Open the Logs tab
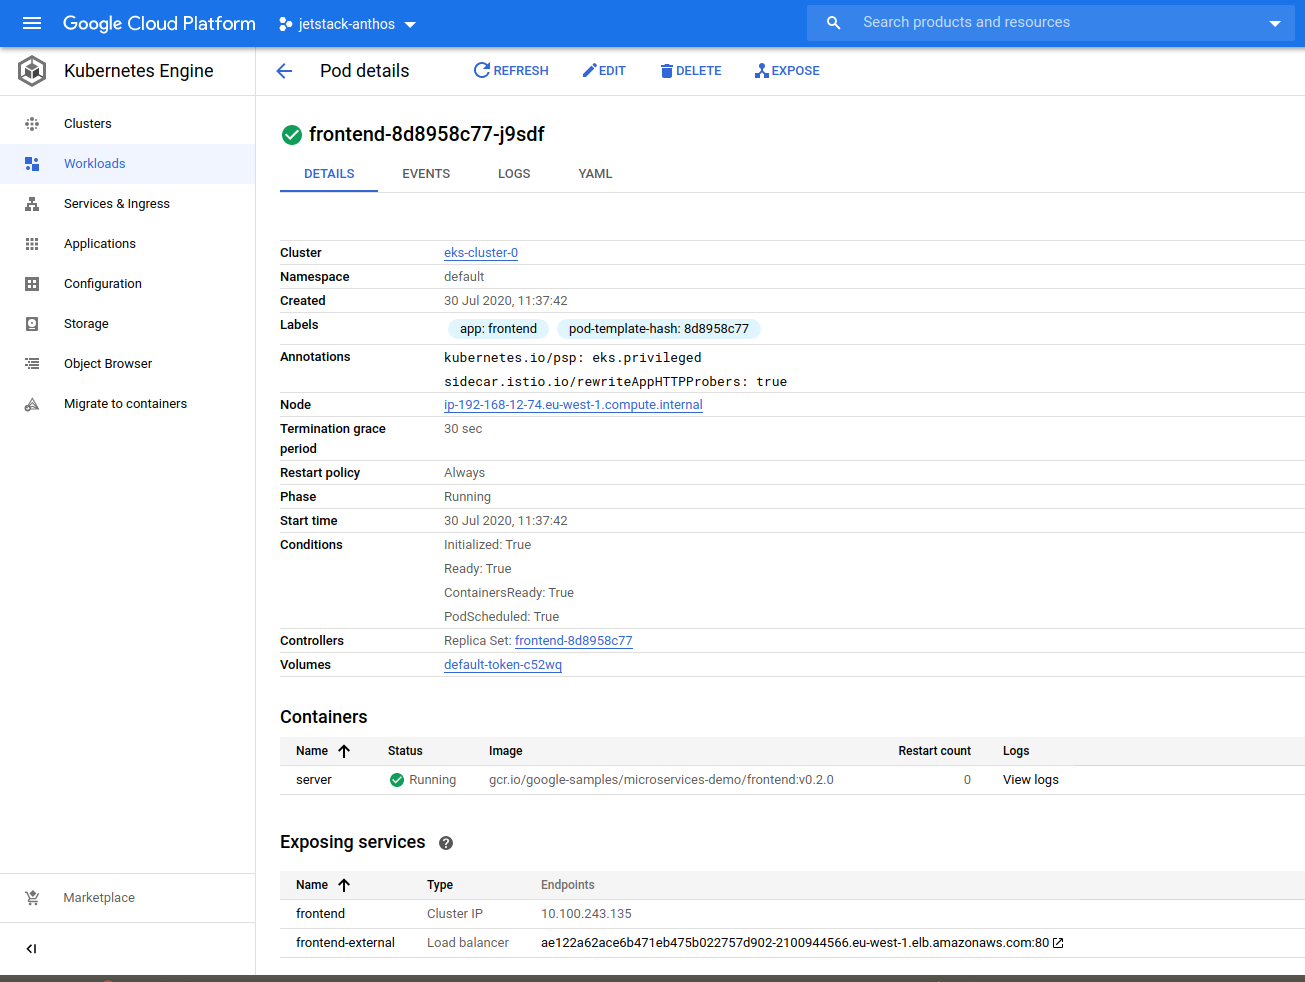1305x982 pixels. tap(514, 174)
